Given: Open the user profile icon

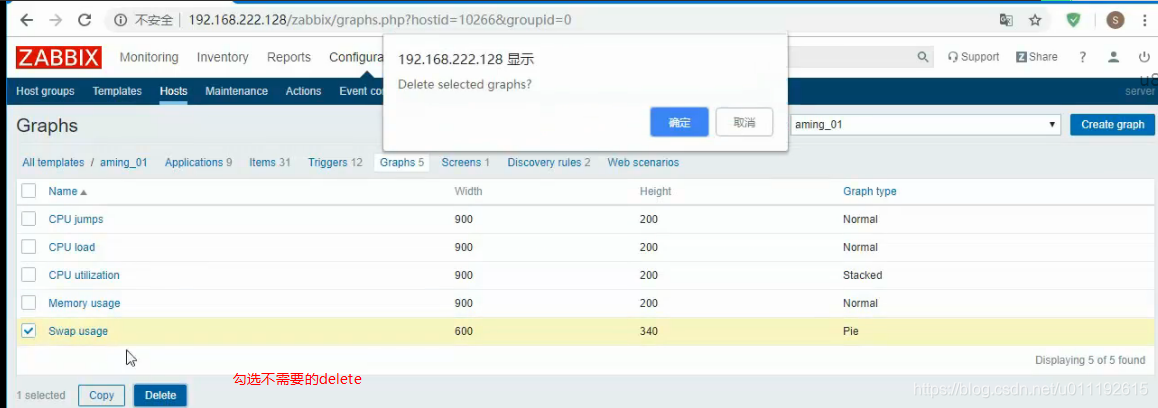Looking at the screenshot, I should pos(1114,57).
